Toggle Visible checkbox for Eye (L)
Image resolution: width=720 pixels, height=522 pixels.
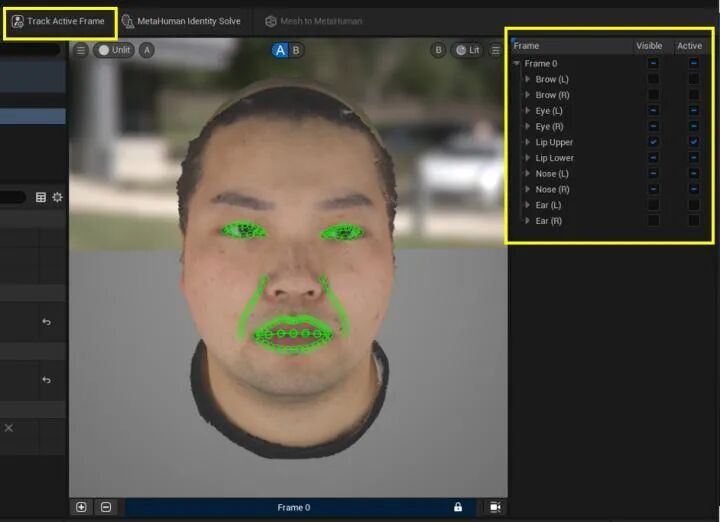[653, 110]
